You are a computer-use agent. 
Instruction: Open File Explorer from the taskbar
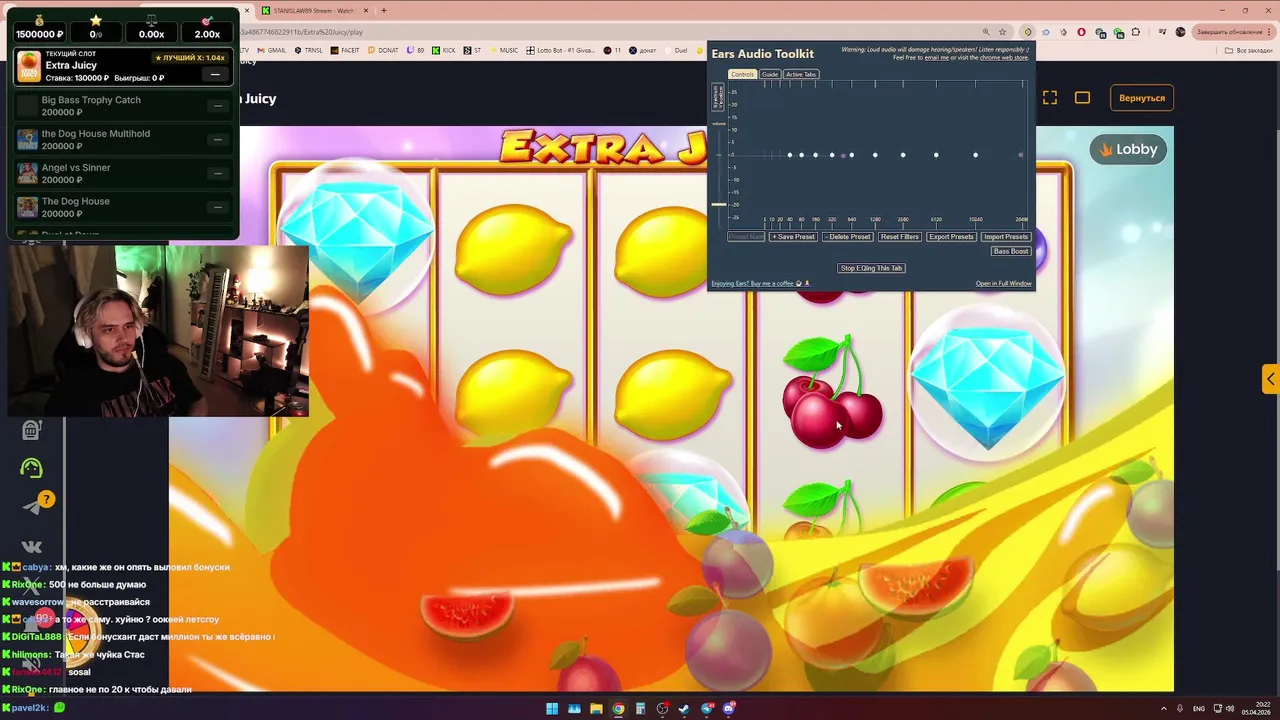tap(597, 709)
